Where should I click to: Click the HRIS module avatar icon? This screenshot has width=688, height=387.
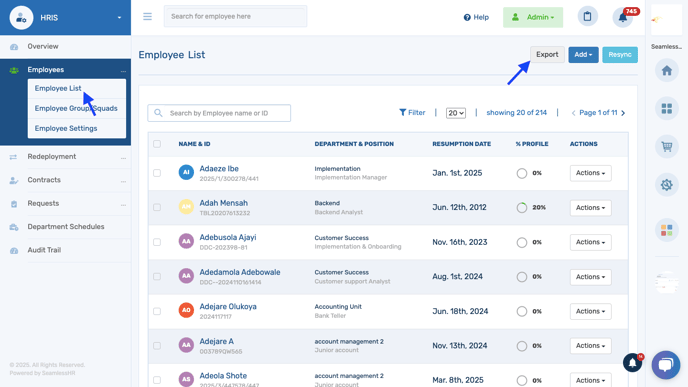pyautogui.click(x=21, y=18)
